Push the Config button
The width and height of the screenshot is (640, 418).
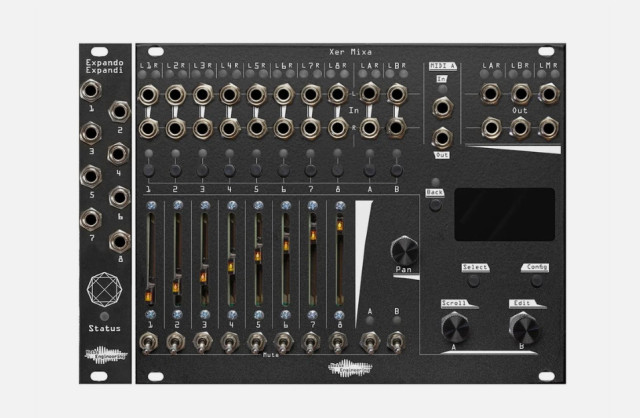coord(536,280)
